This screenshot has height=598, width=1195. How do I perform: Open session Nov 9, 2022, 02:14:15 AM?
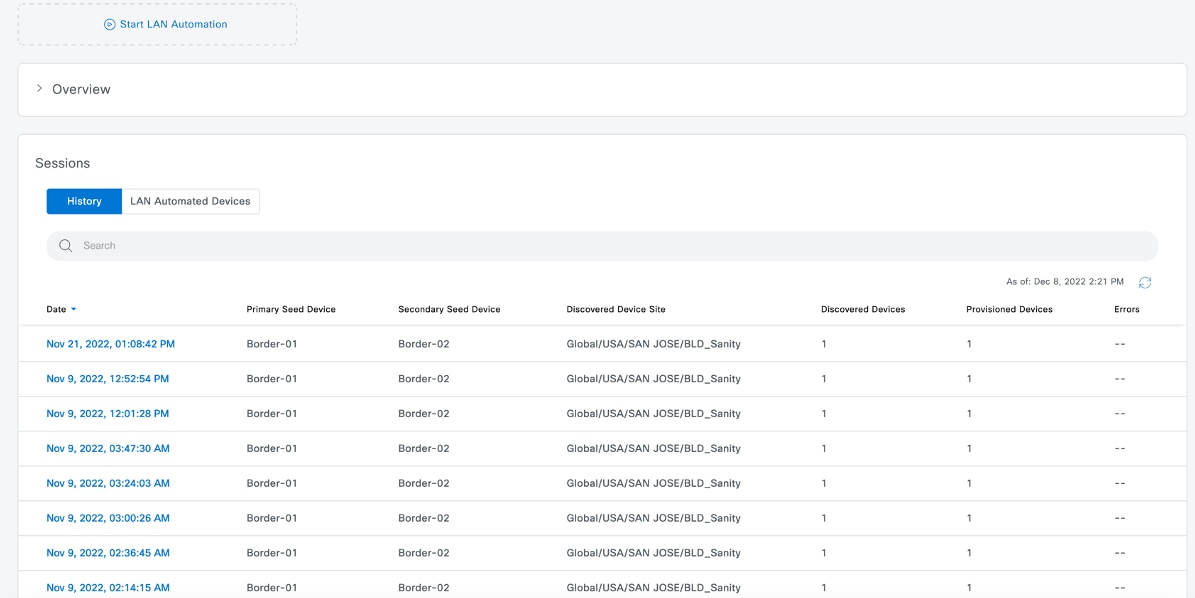click(108, 587)
